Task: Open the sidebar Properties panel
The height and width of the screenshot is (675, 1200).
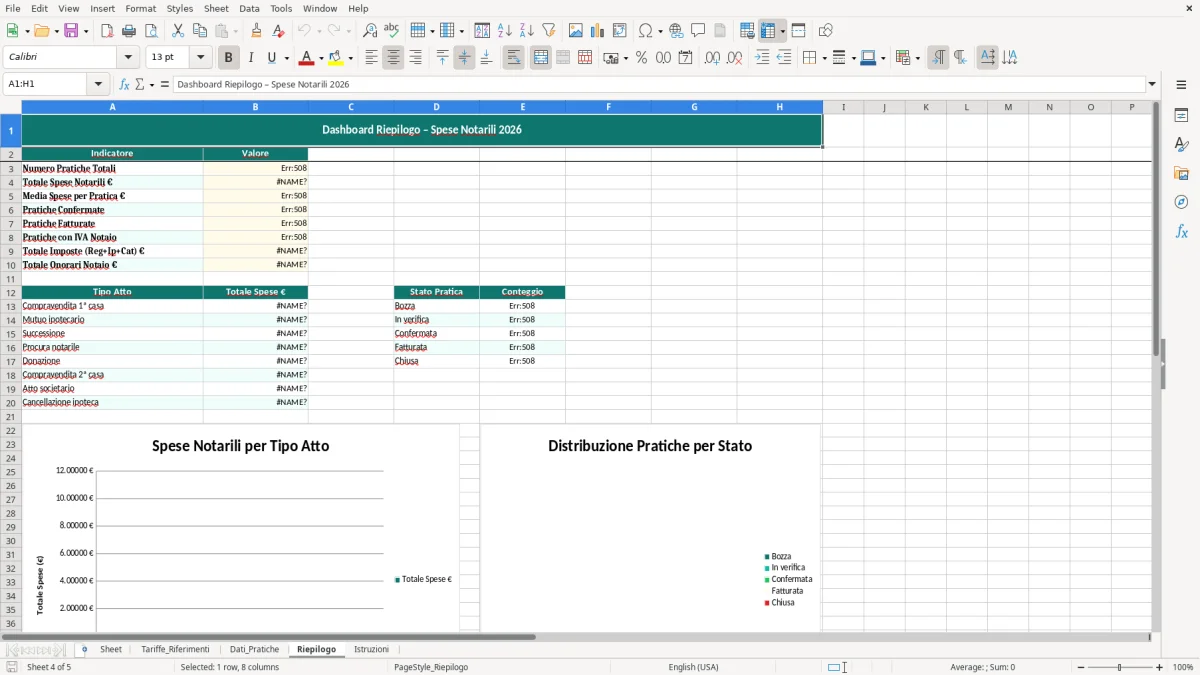Action: point(1181,115)
